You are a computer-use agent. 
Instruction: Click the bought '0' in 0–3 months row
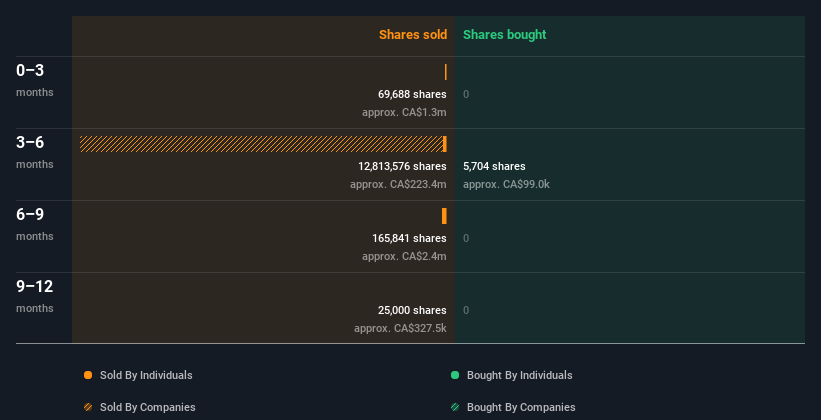pyautogui.click(x=466, y=94)
